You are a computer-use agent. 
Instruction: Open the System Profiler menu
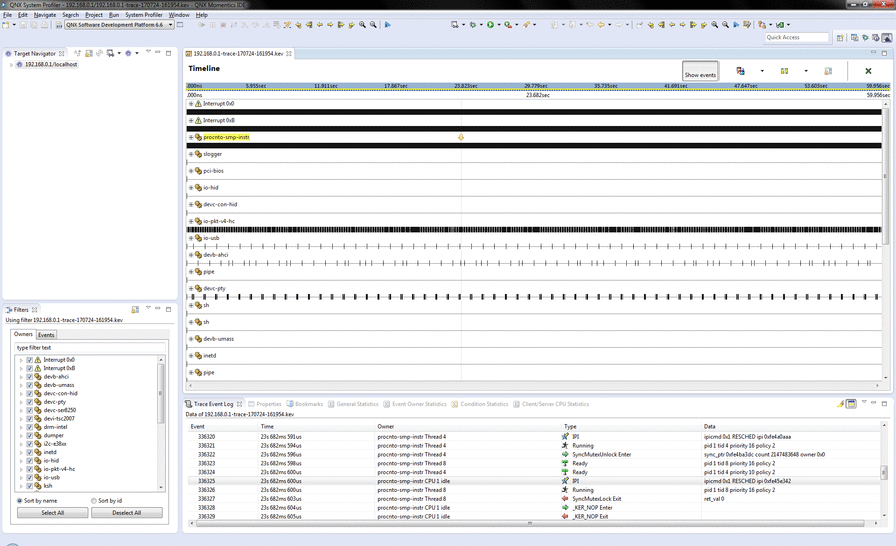(143, 15)
